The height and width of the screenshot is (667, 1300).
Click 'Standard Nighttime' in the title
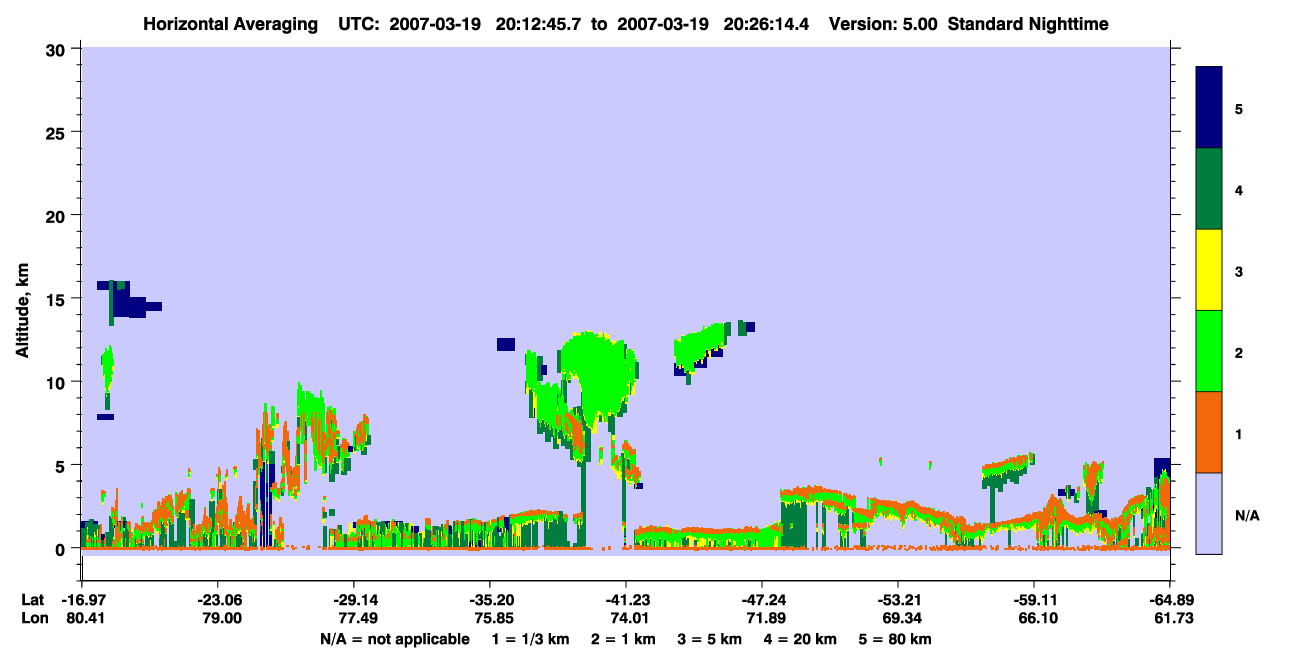pos(1028,23)
